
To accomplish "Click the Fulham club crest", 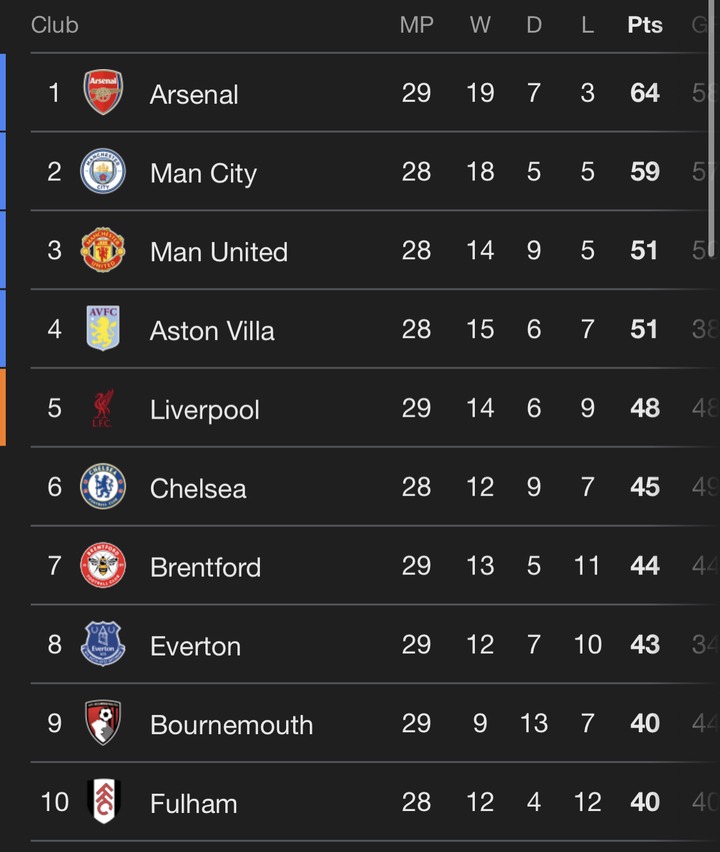I will [103, 801].
